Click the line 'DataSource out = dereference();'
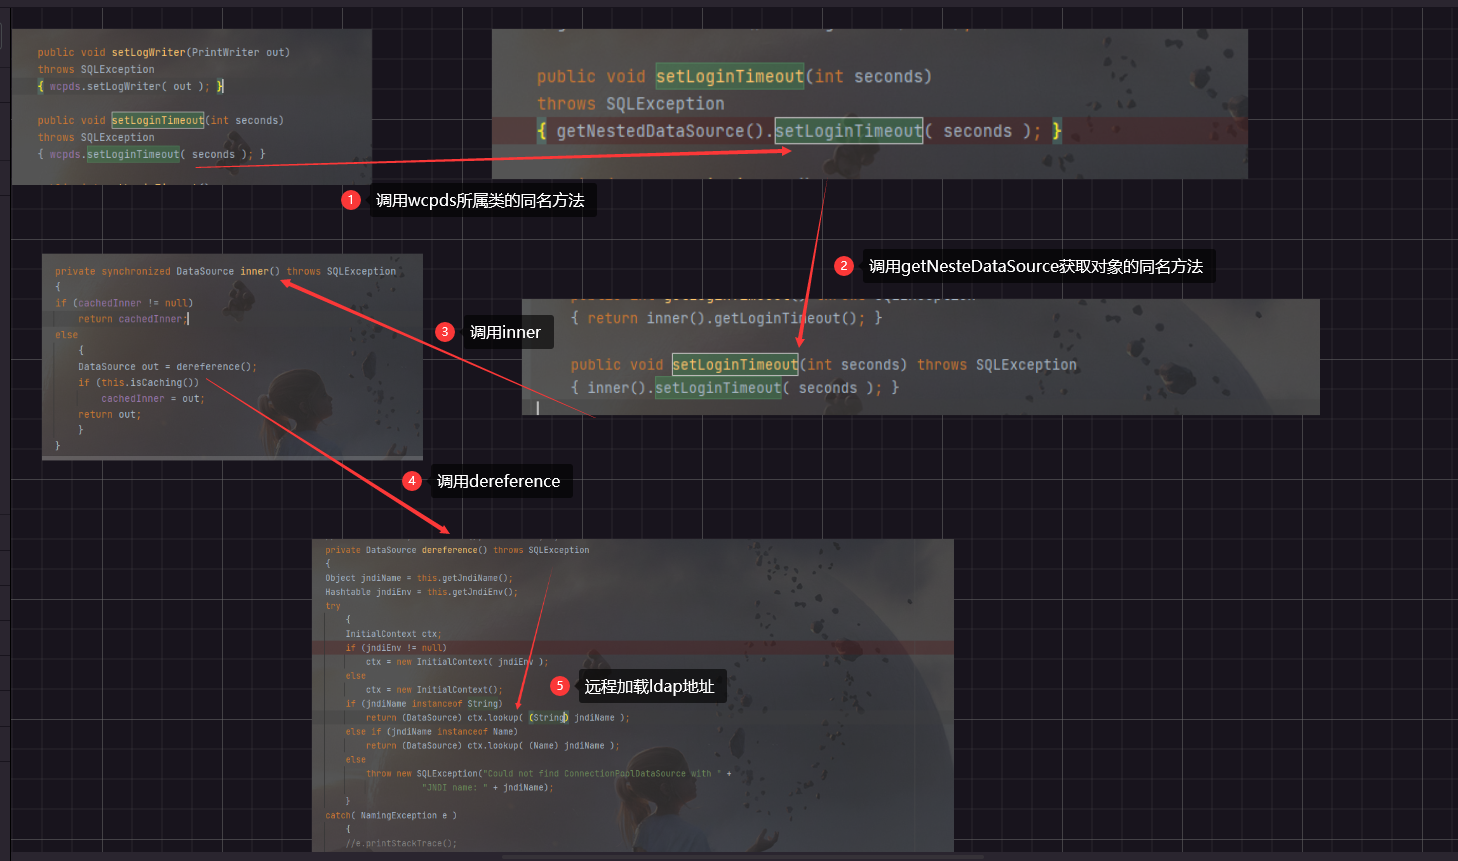The image size is (1458, 861). coord(168,367)
